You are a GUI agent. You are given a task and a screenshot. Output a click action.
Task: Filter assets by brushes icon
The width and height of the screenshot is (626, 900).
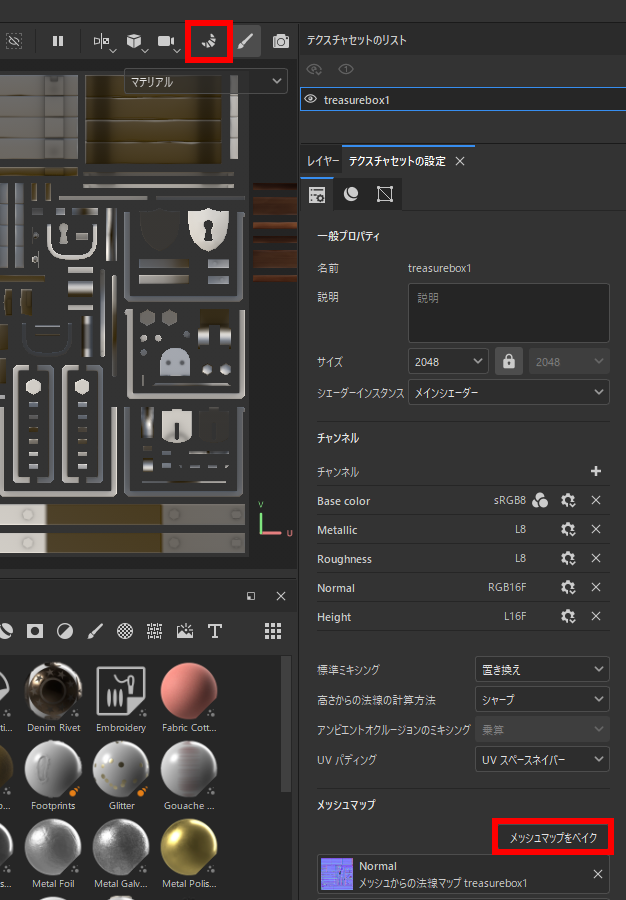tap(95, 631)
